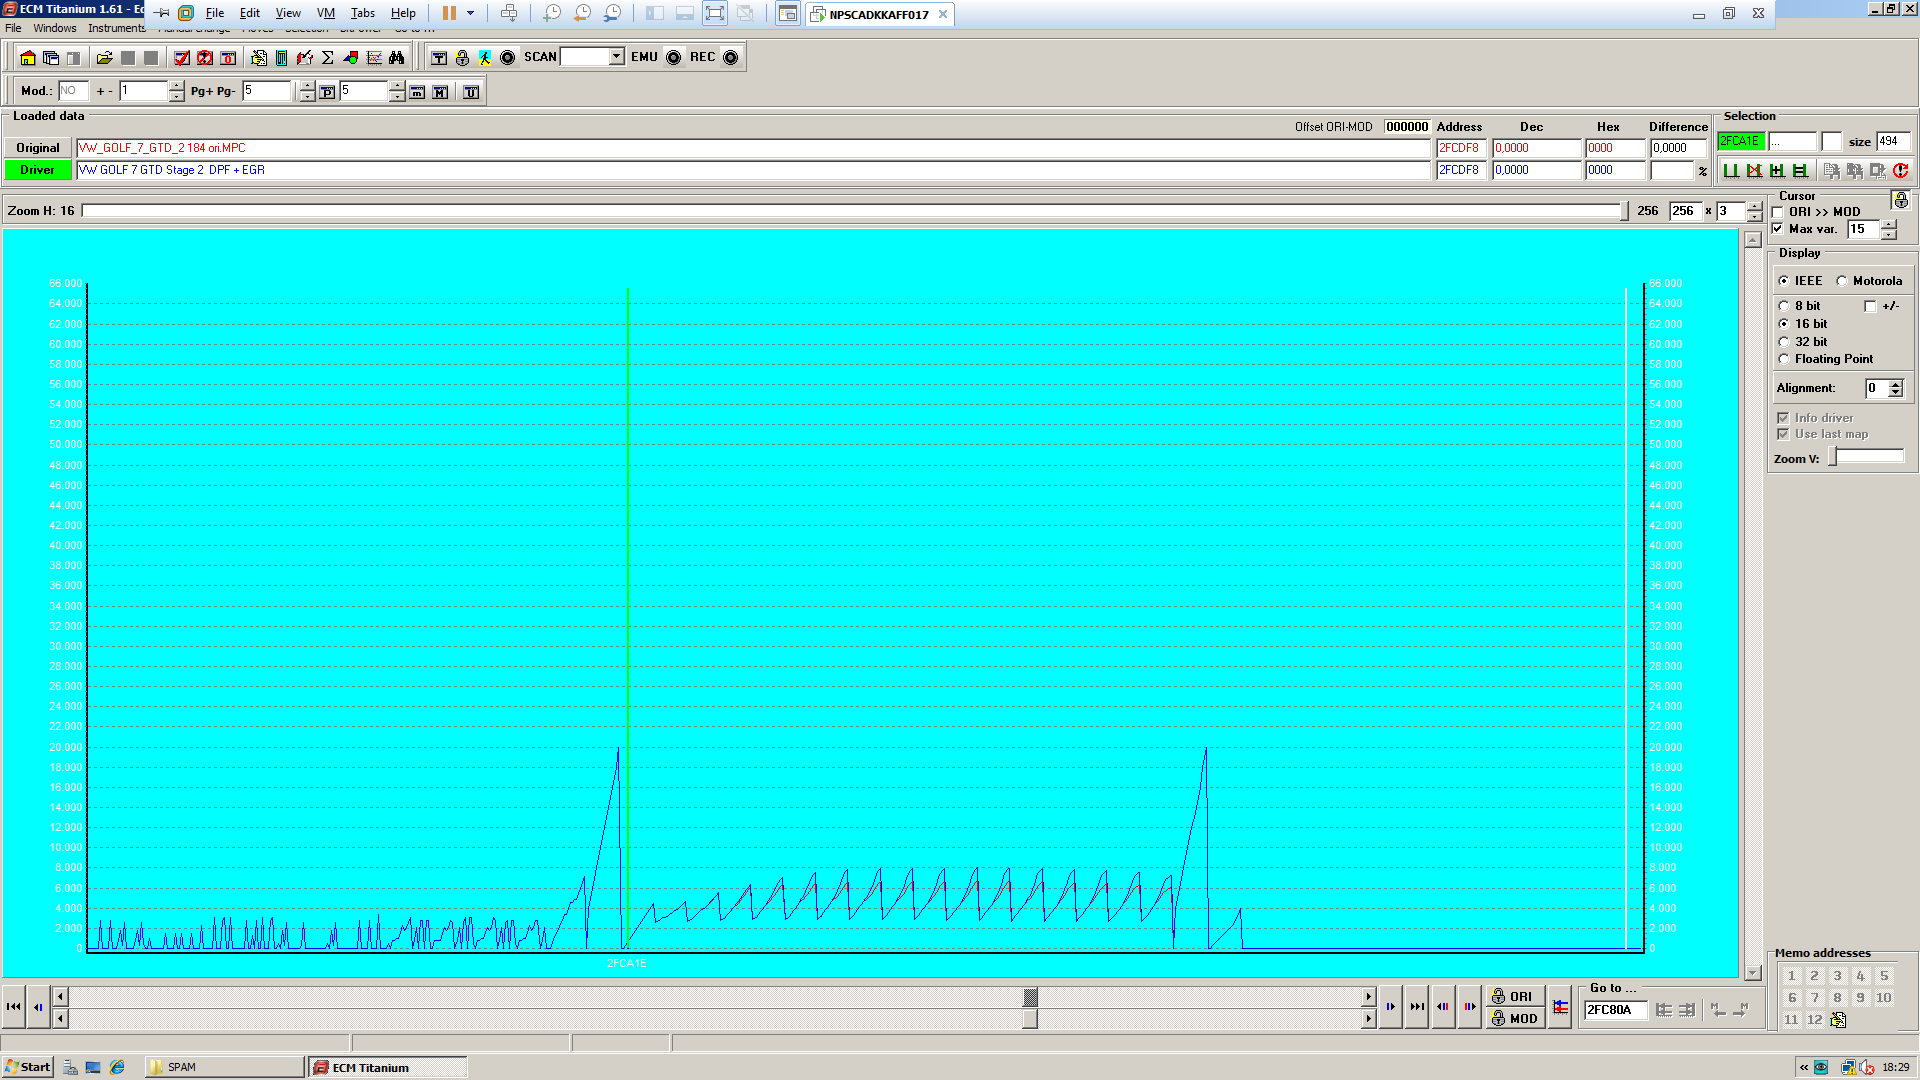Toggle the +/- signed checkbox
The height and width of the screenshot is (1080, 1920).
[1870, 306]
